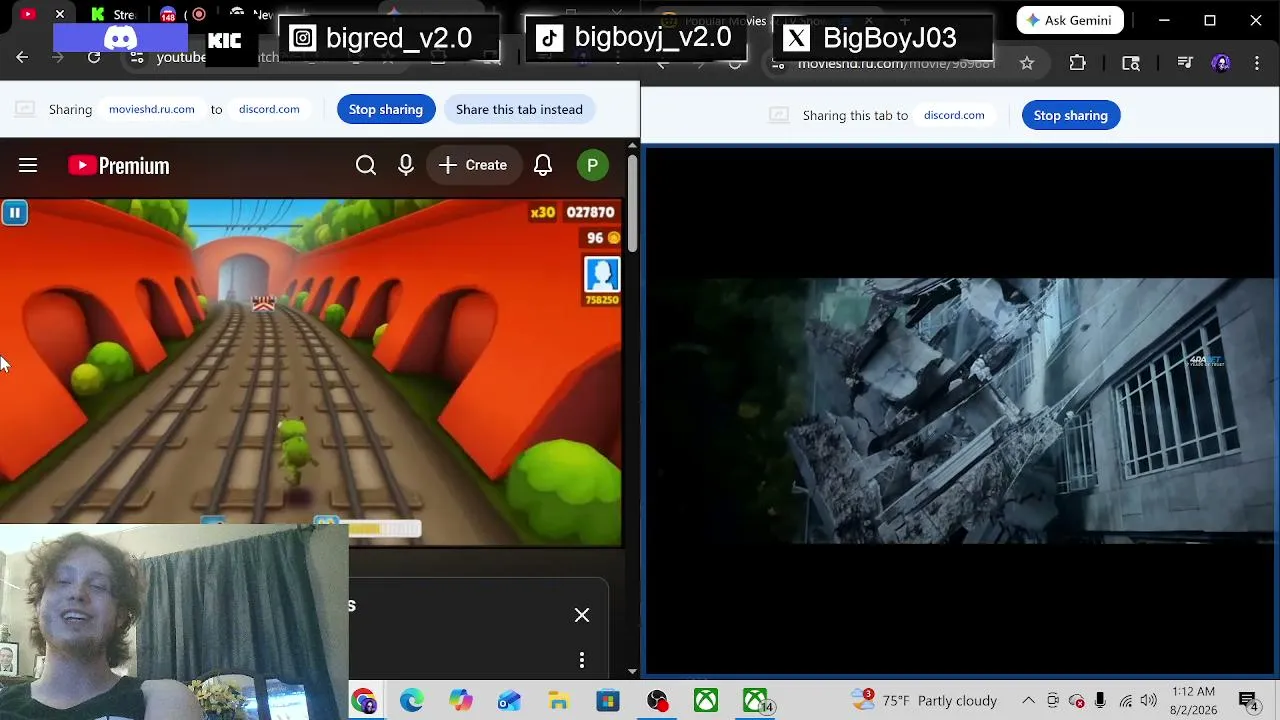Open Outlook from the taskbar
The height and width of the screenshot is (720, 1280).
[509, 701]
